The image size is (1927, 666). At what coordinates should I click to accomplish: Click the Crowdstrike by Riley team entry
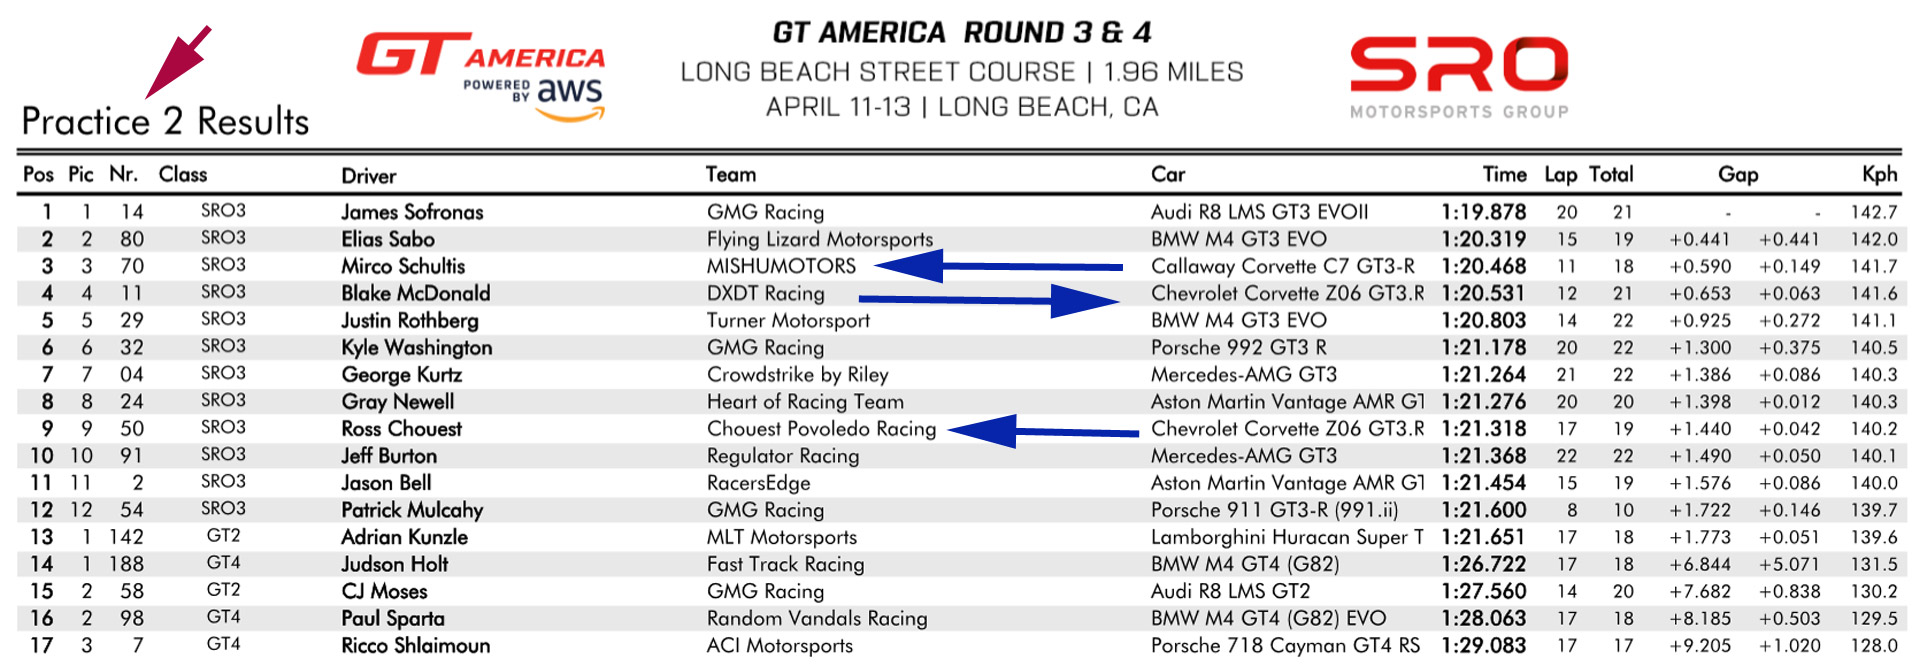click(x=797, y=375)
